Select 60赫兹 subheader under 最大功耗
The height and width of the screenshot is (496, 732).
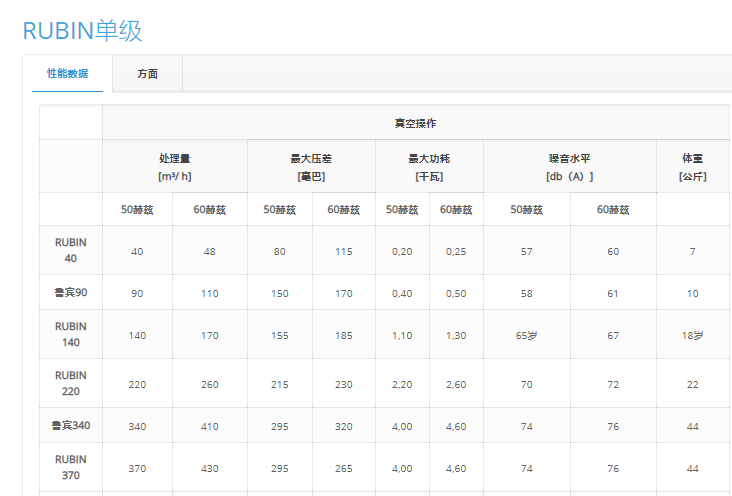(456, 210)
